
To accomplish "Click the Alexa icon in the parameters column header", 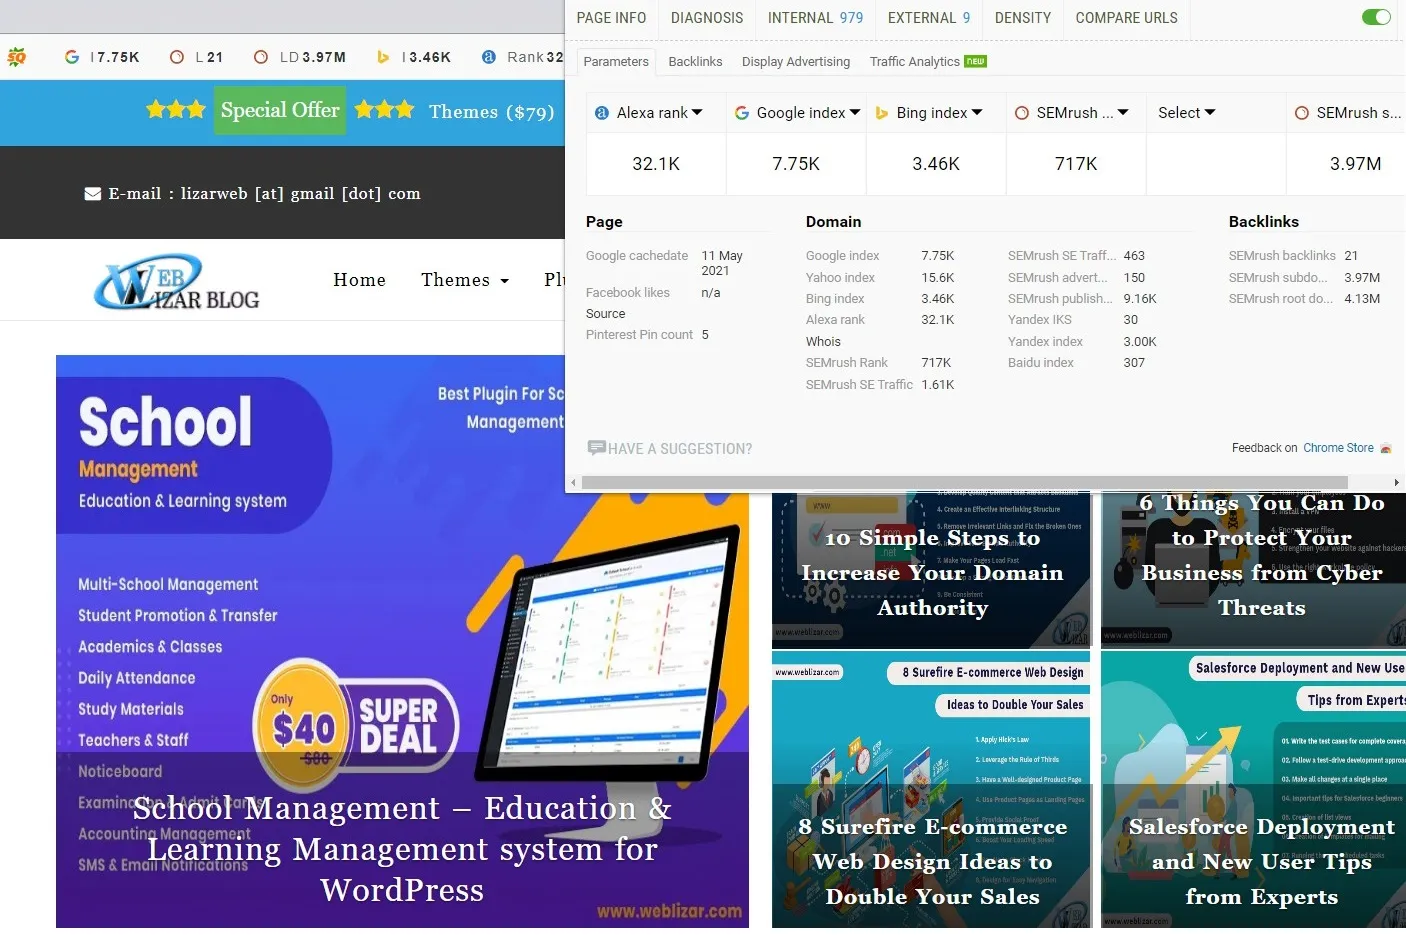I will click(x=602, y=113).
